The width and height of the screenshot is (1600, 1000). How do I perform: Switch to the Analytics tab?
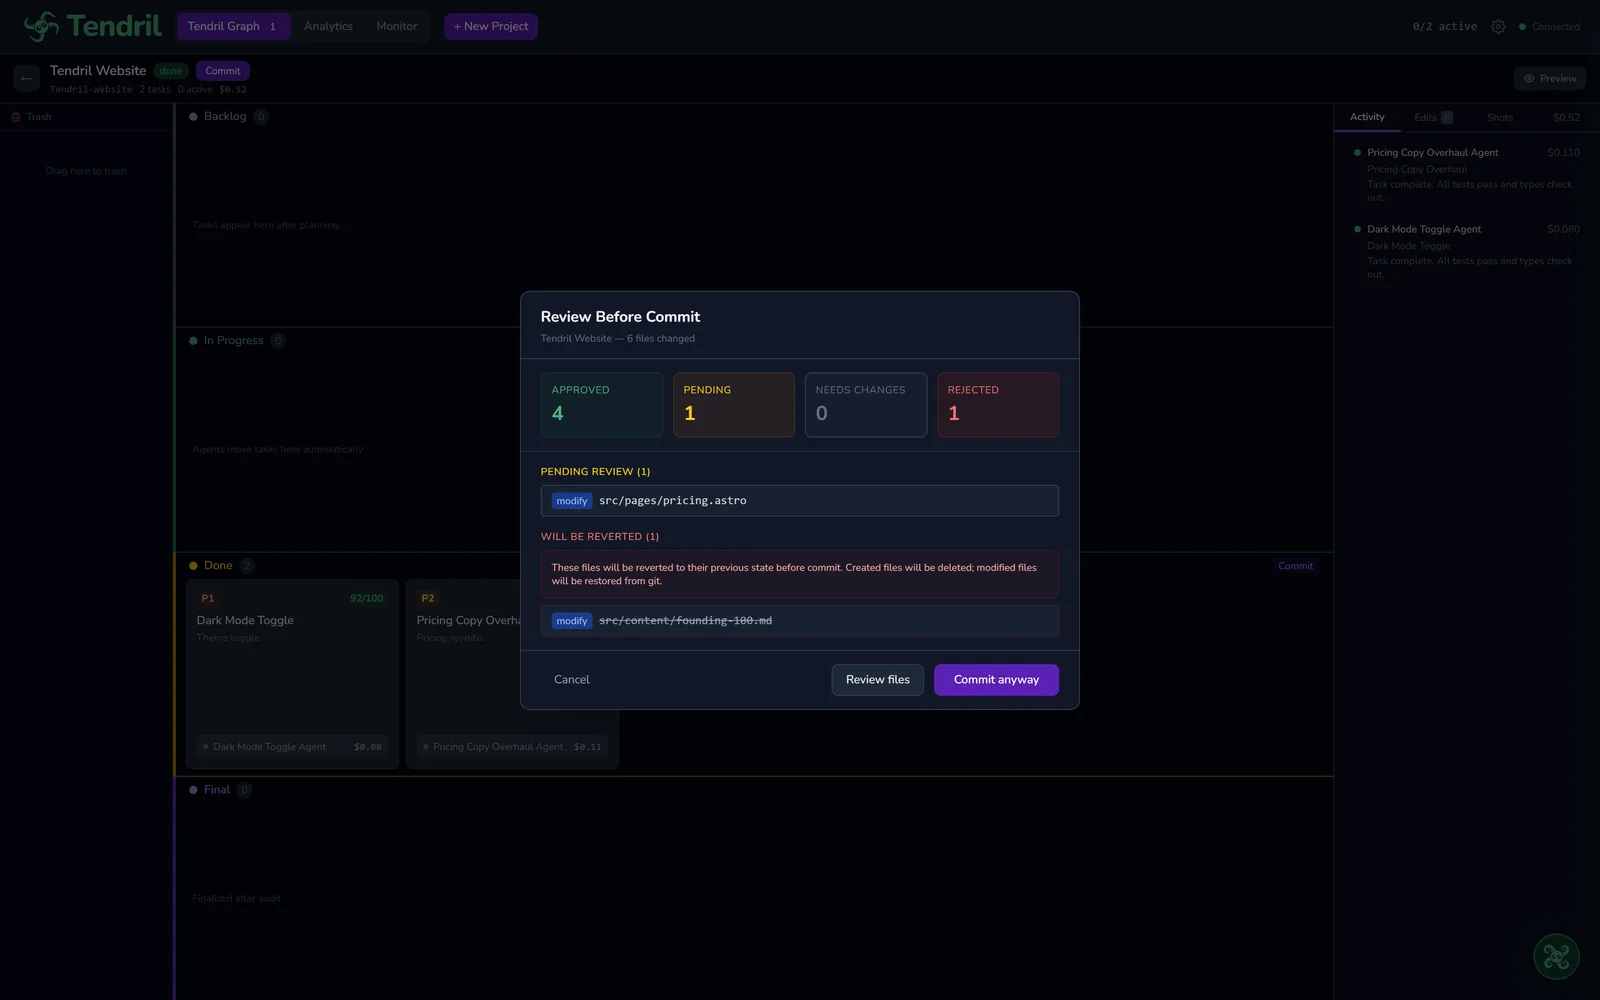(328, 26)
